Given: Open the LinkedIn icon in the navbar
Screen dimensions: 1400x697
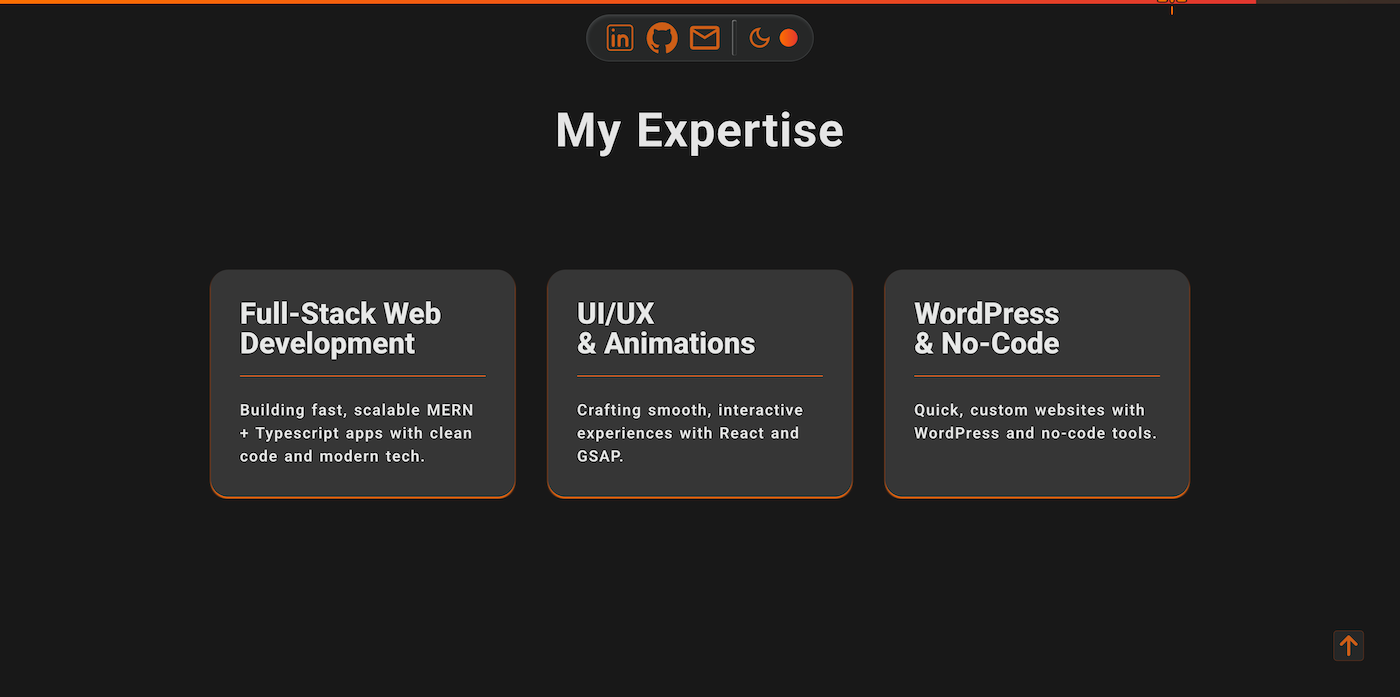Looking at the screenshot, I should pyautogui.click(x=619, y=38).
